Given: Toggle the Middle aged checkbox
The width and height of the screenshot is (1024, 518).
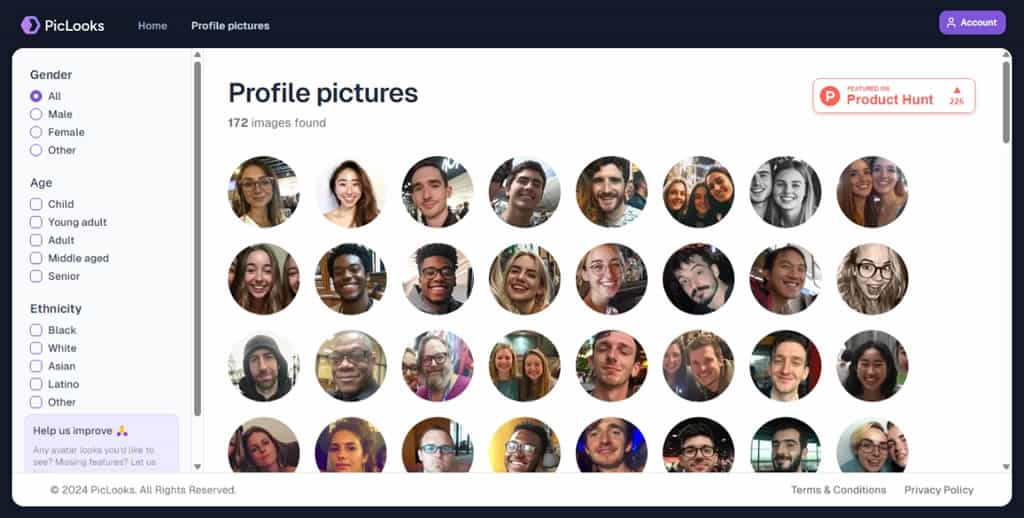Looking at the screenshot, I should pyautogui.click(x=36, y=258).
